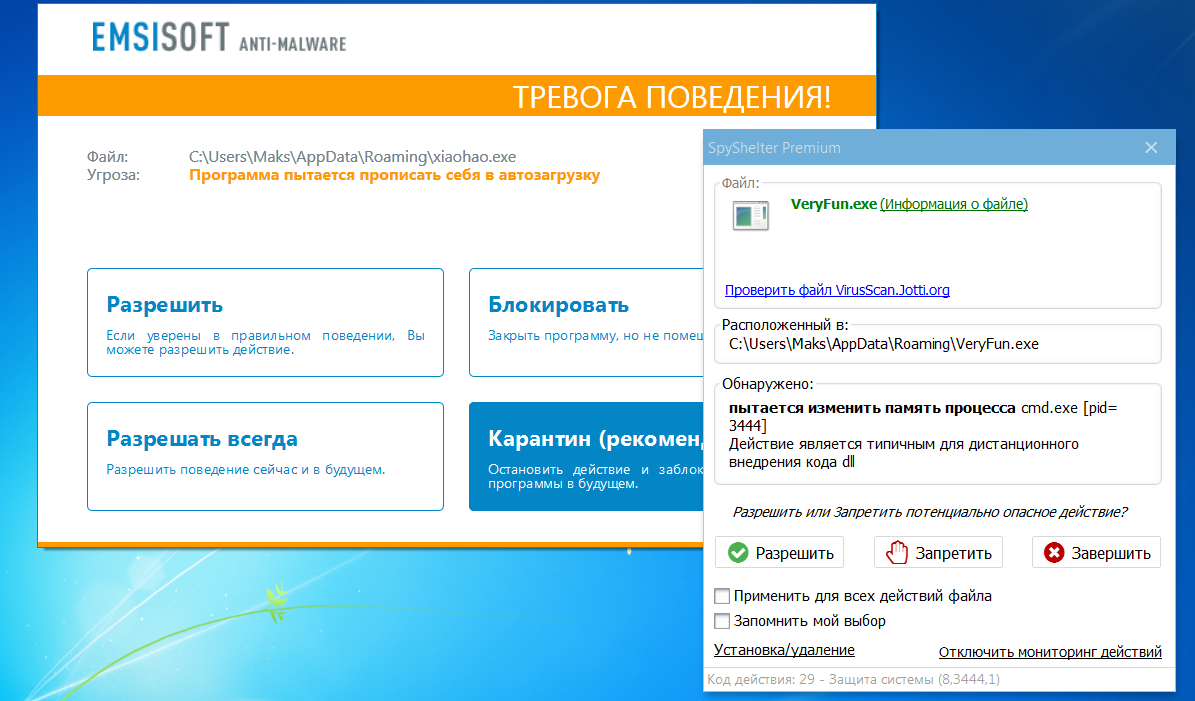Choose 'Блокировать' in Emsisoft alert

[586, 322]
